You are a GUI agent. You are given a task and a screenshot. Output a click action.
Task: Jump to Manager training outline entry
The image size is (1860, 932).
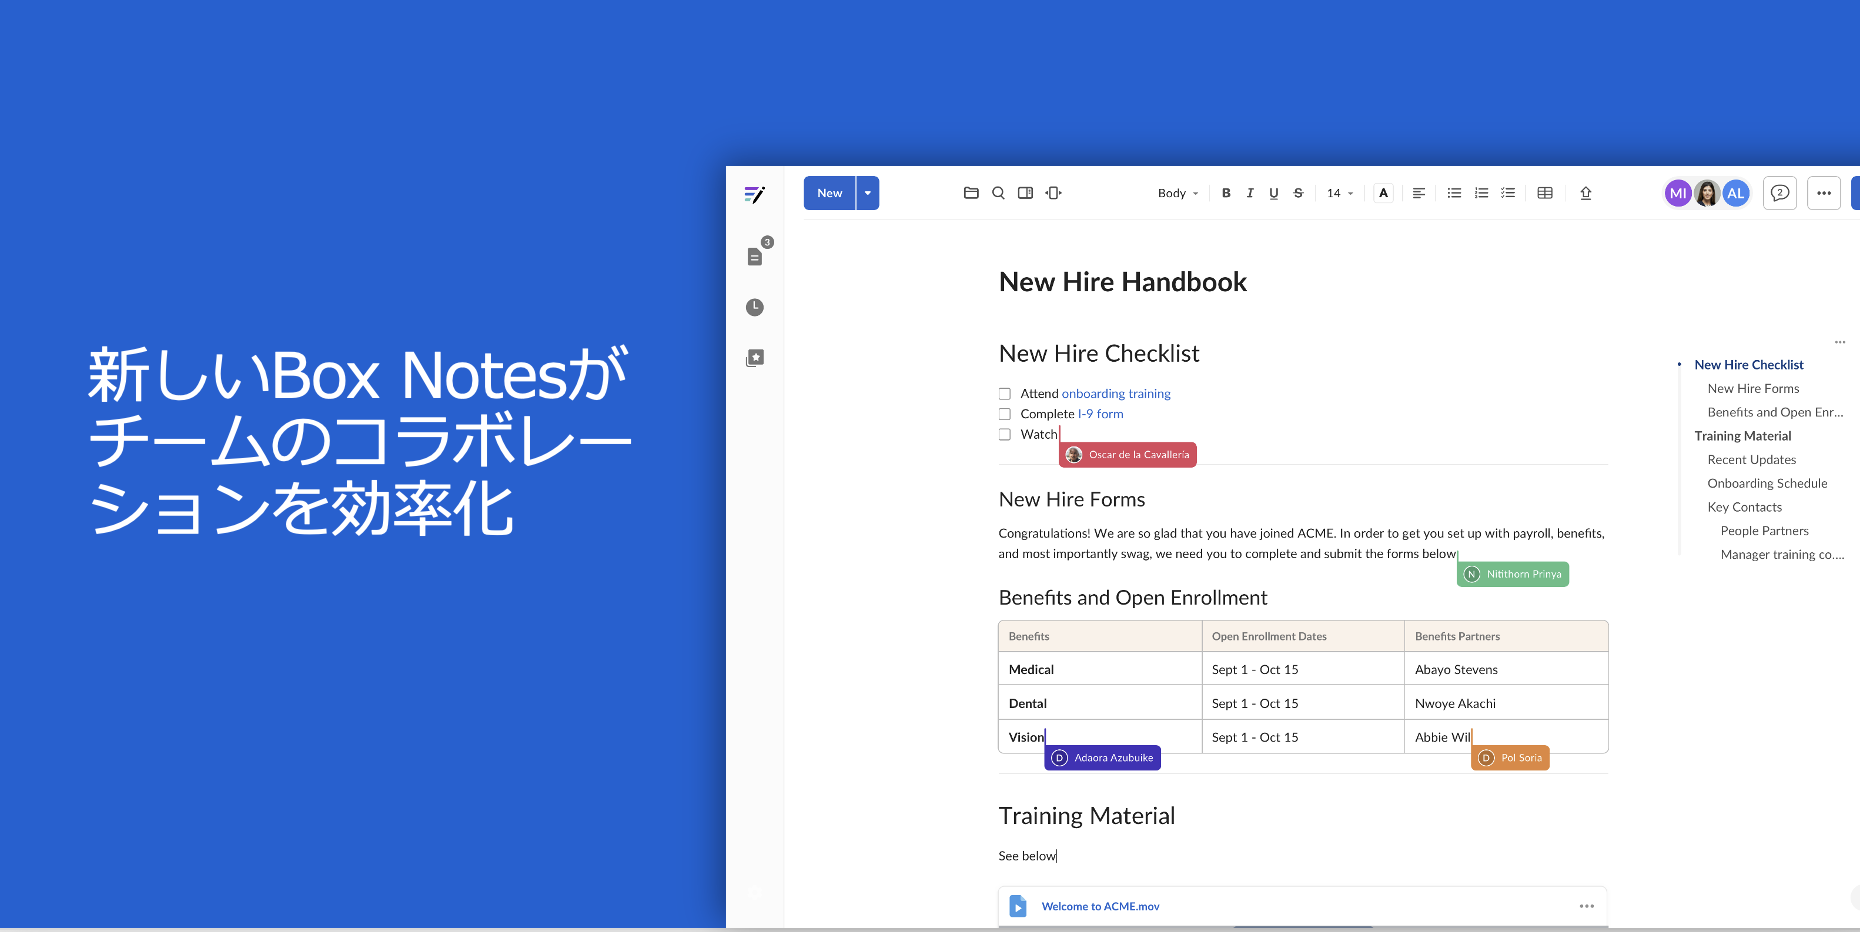[x=1782, y=554]
